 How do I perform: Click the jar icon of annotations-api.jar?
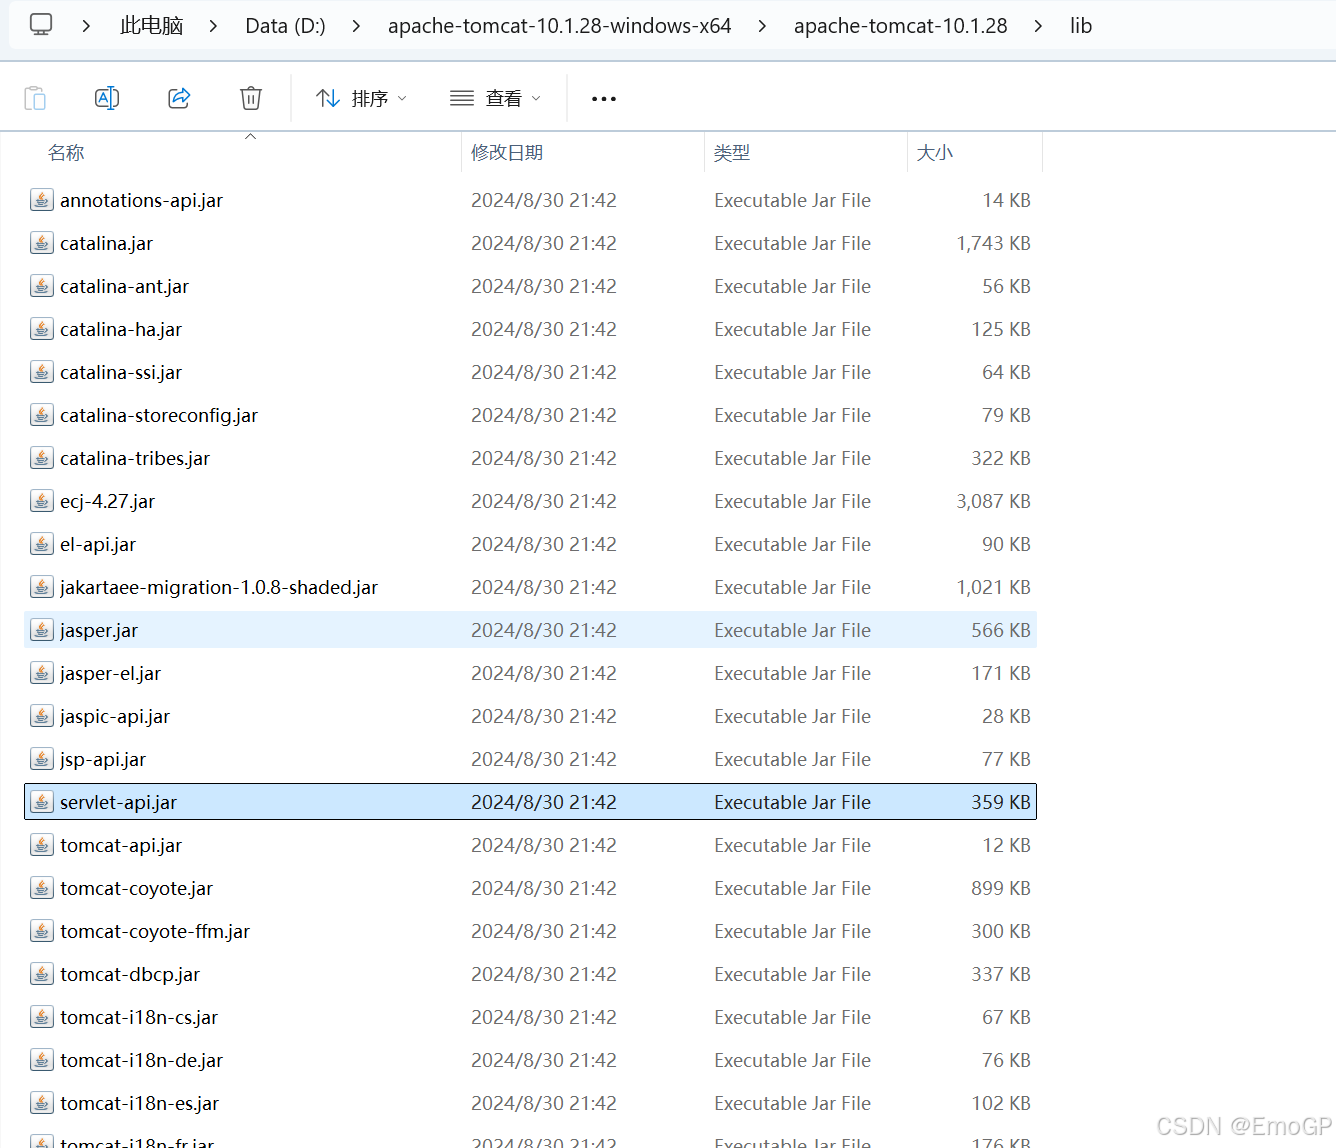[x=41, y=200]
